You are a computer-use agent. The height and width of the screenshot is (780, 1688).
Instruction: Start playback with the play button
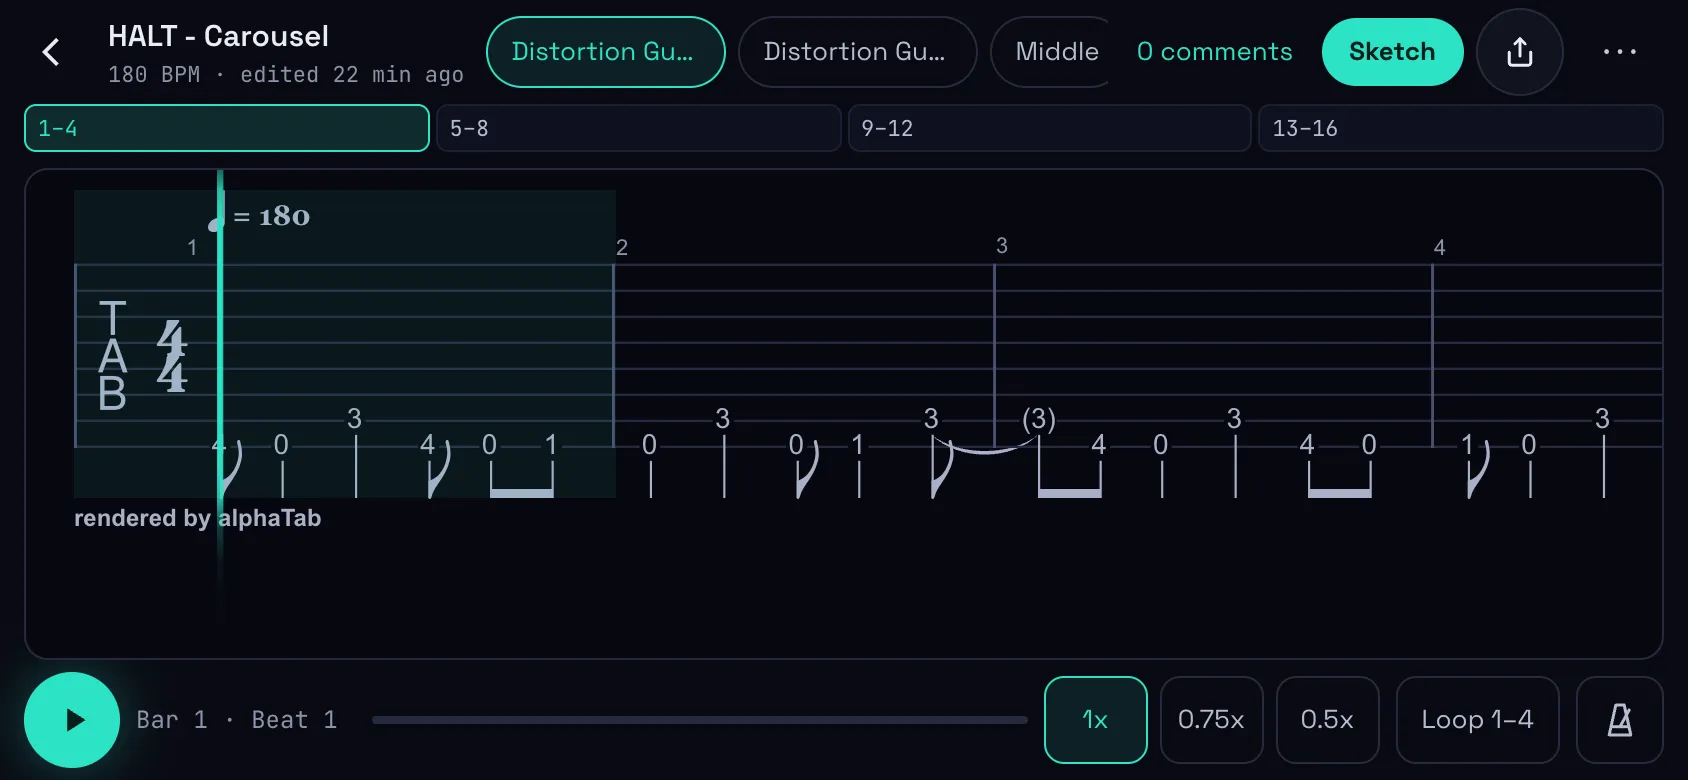[x=72, y=720]
